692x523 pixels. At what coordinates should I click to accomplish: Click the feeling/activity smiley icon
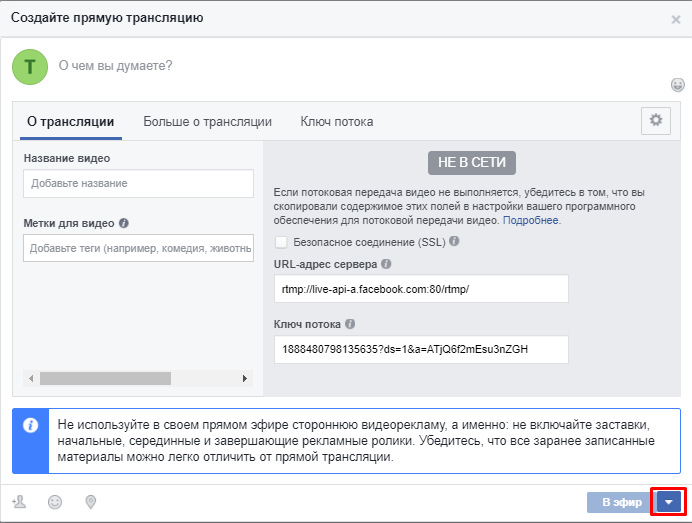(55, 502)
